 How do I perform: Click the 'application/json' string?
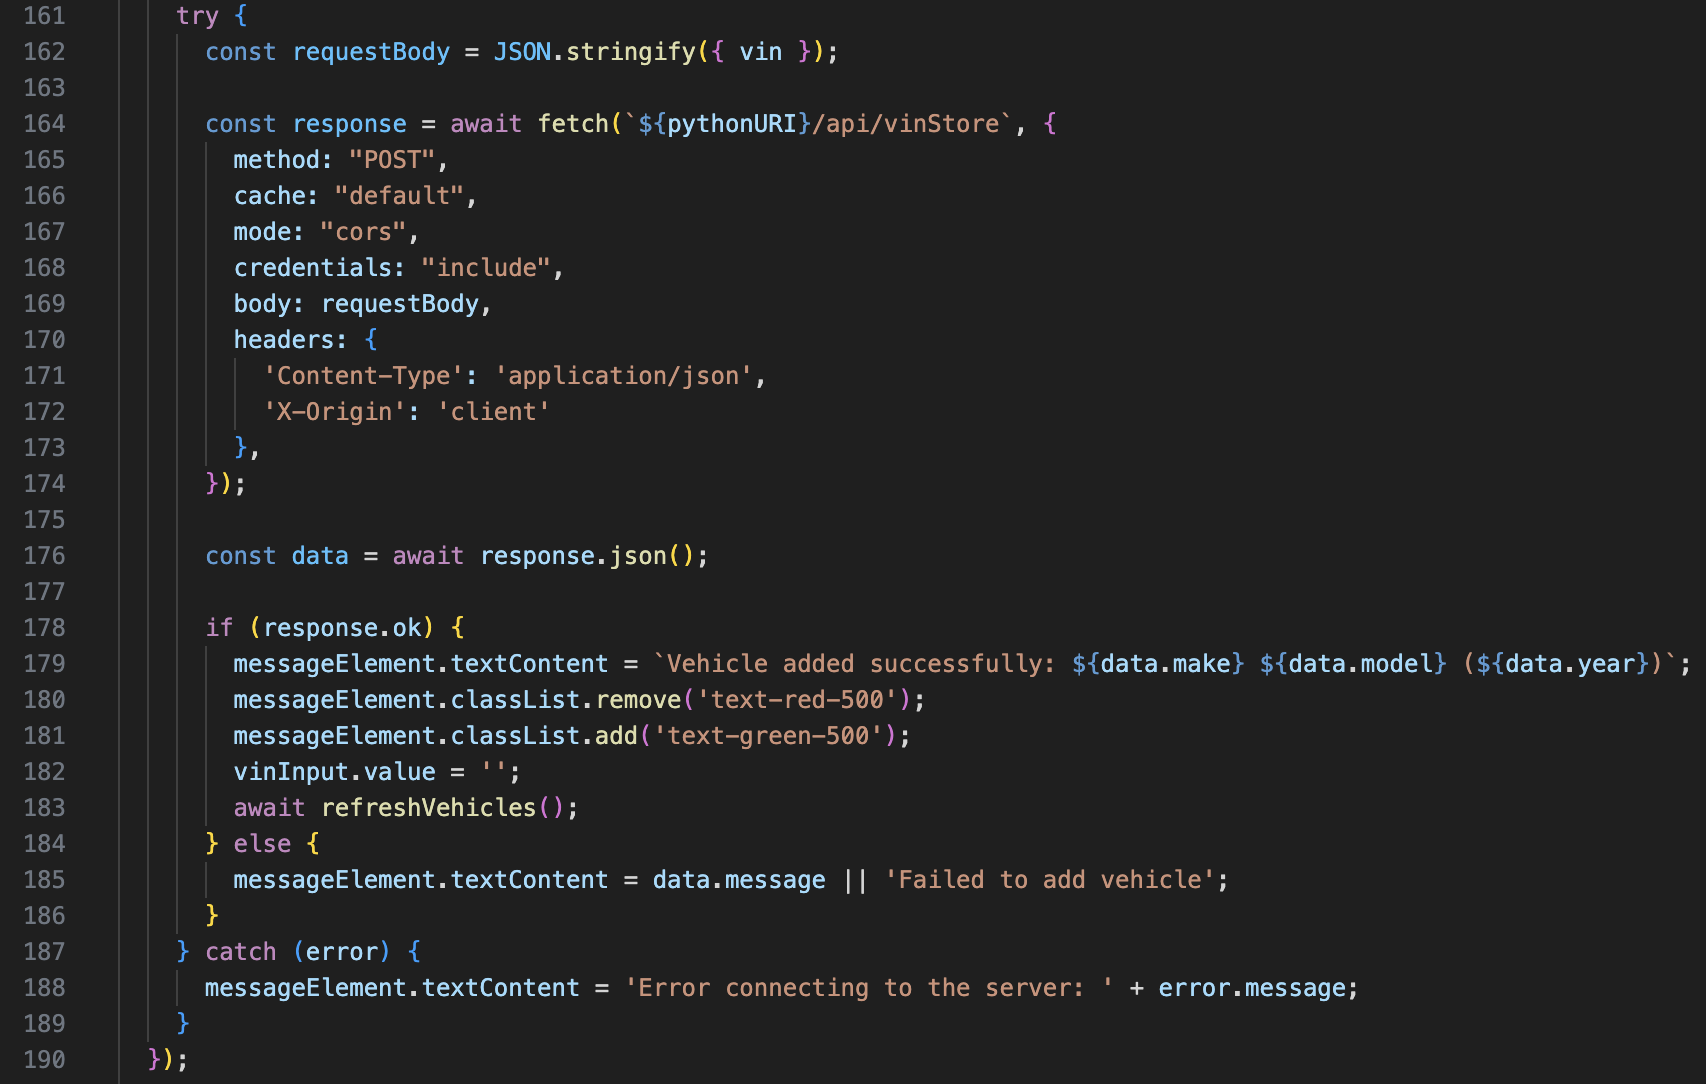coord(623,376)
